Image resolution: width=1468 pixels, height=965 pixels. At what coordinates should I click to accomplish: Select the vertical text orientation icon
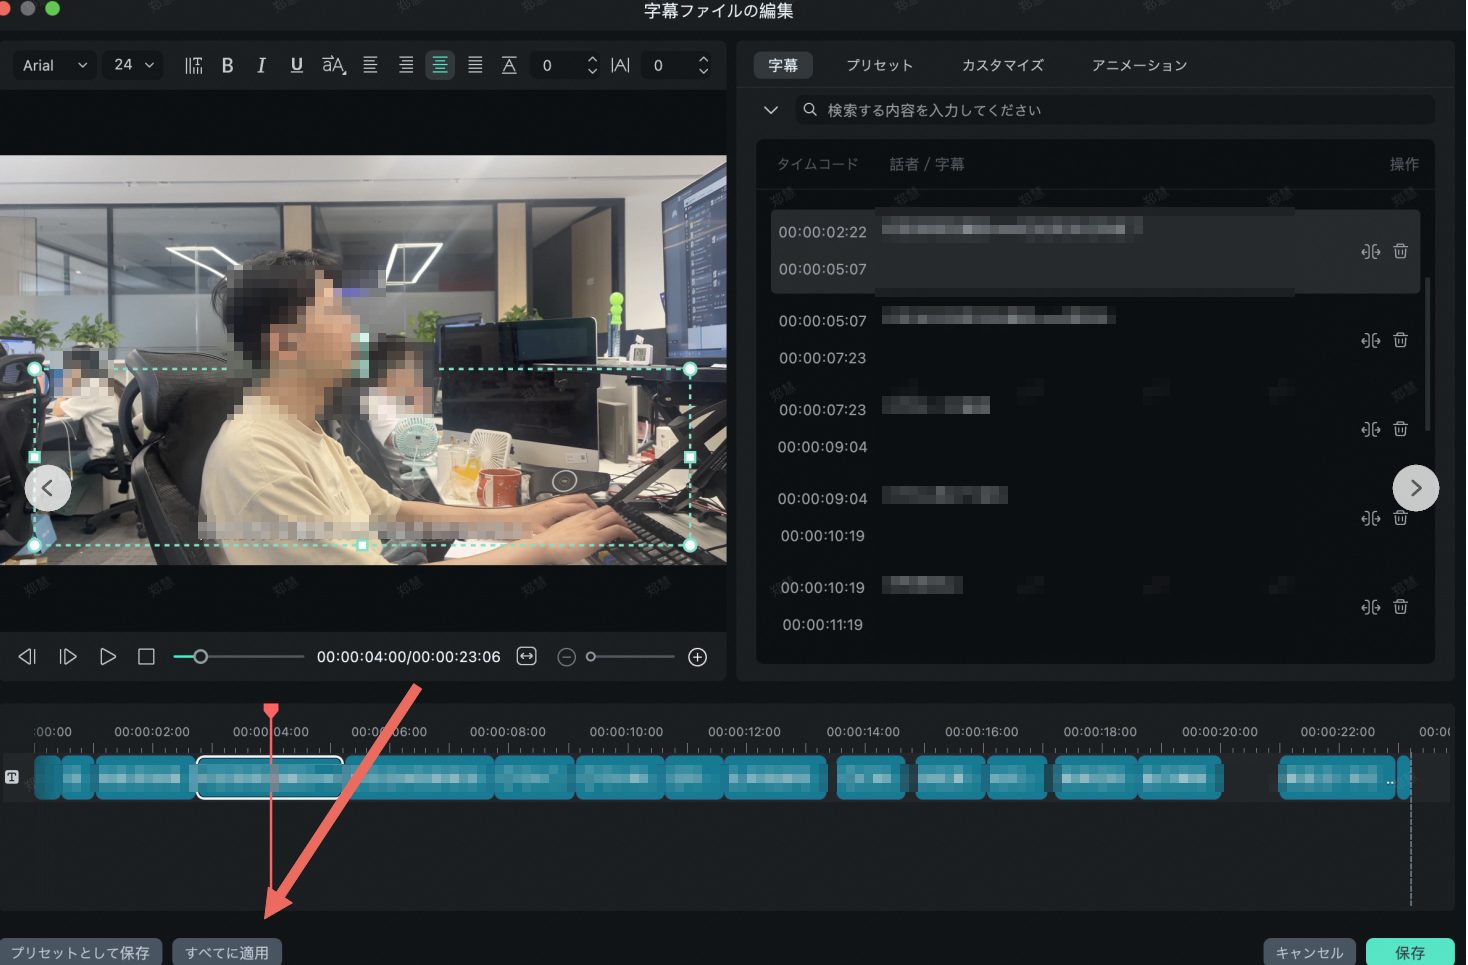point(193,65)
